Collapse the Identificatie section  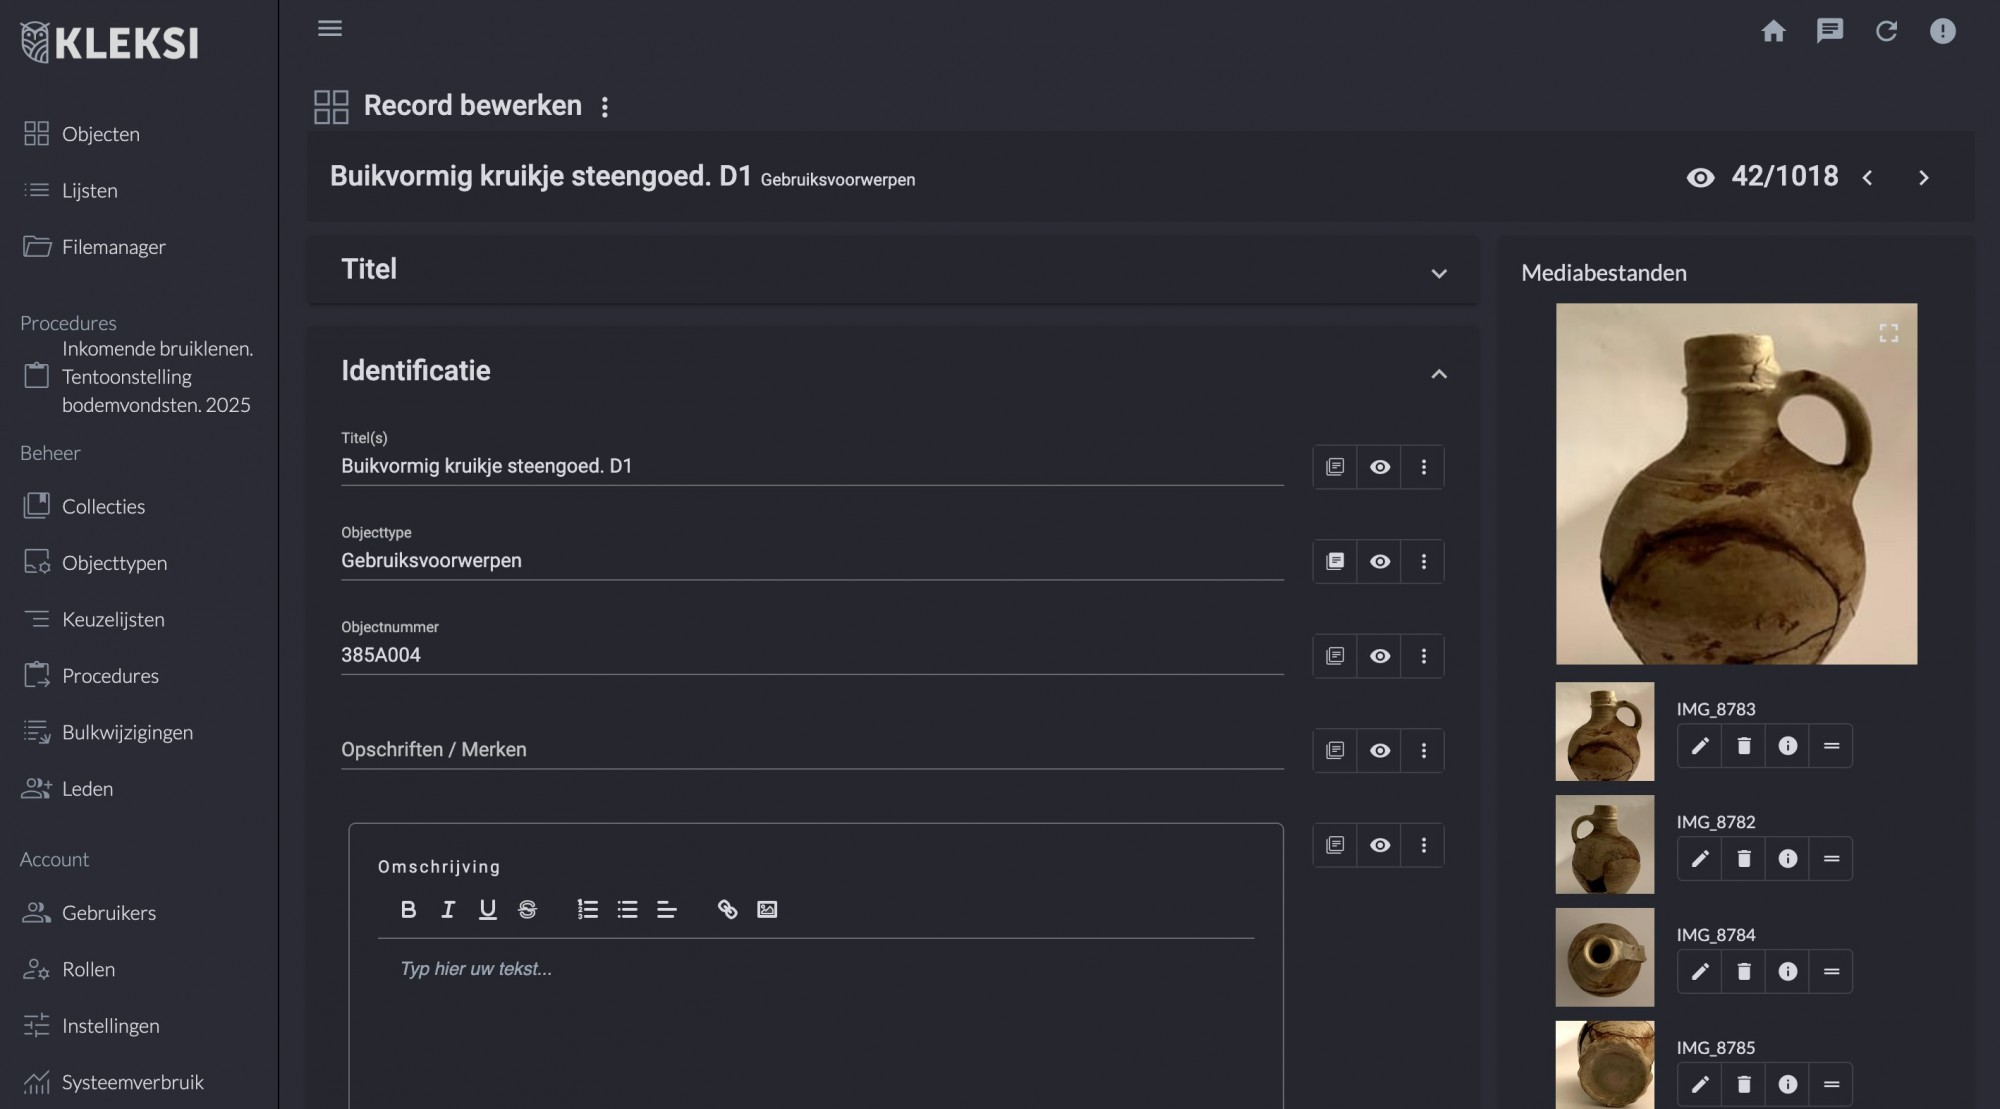pos(1438,374)
